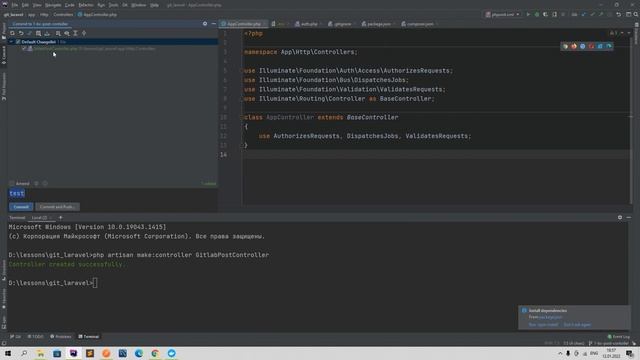Switch to the package.json editor tab
The image size is (640, 360).
[x=378, y=24]
